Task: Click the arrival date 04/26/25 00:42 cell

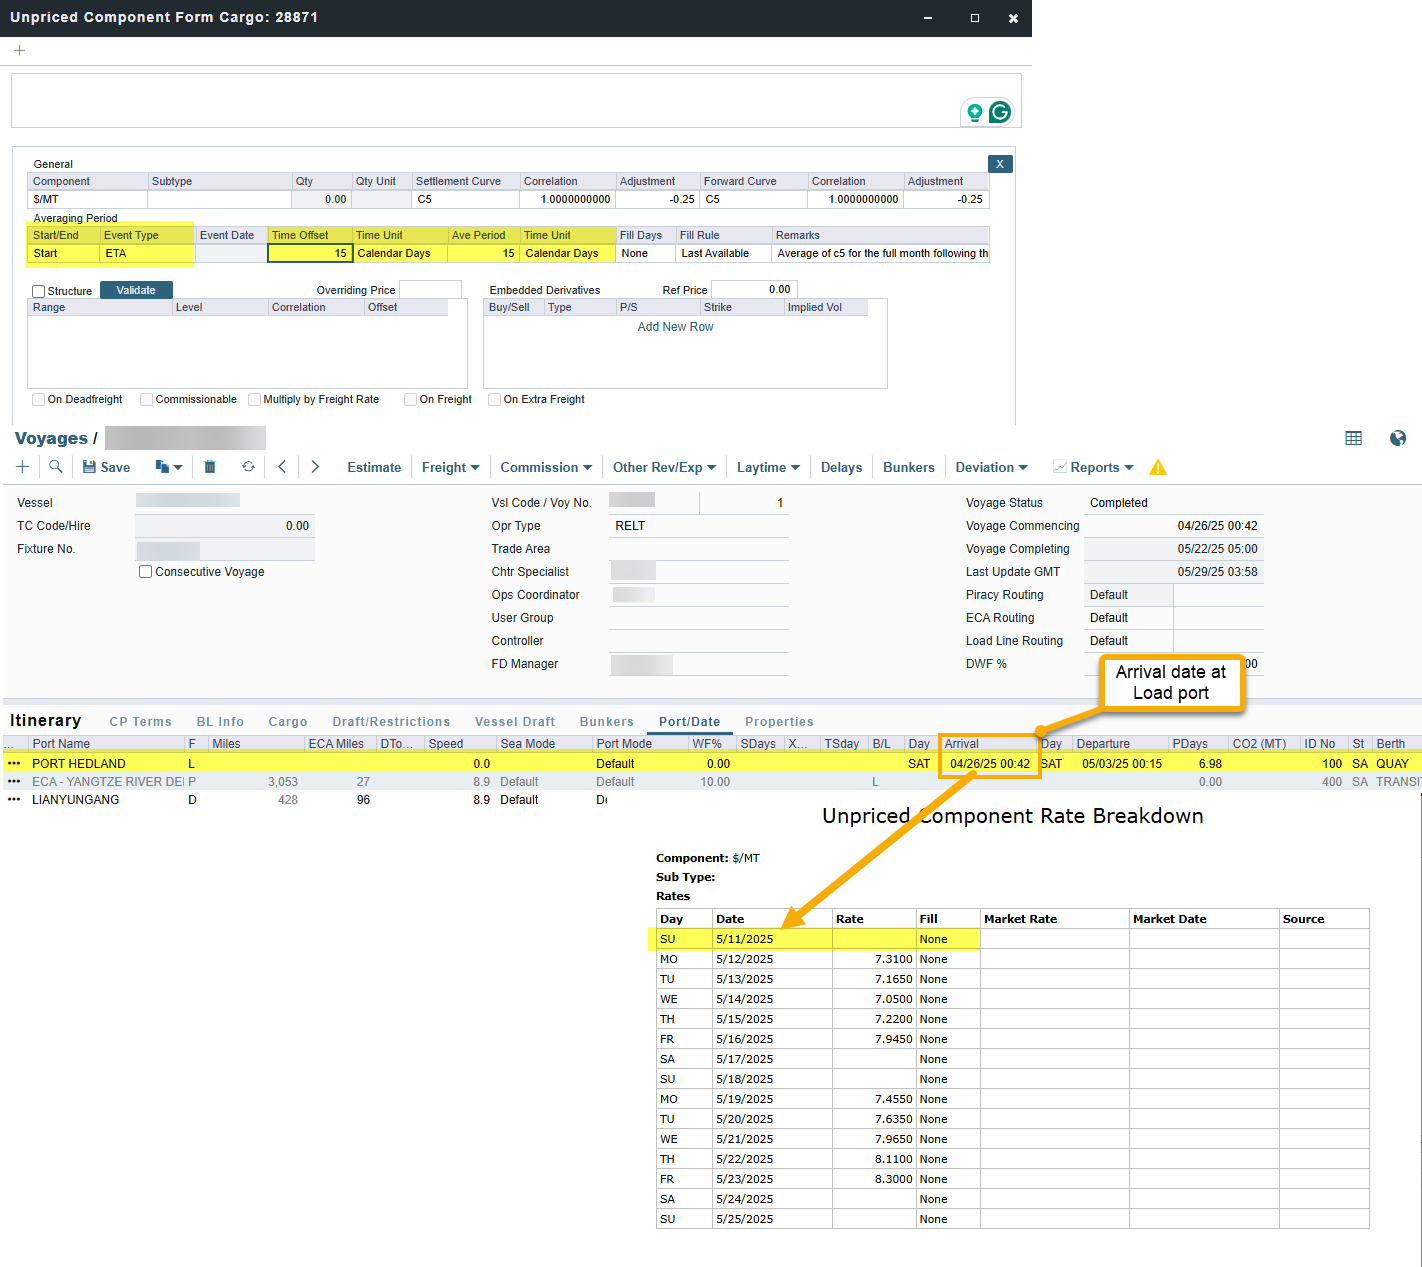Action: [x=990, y=764]
